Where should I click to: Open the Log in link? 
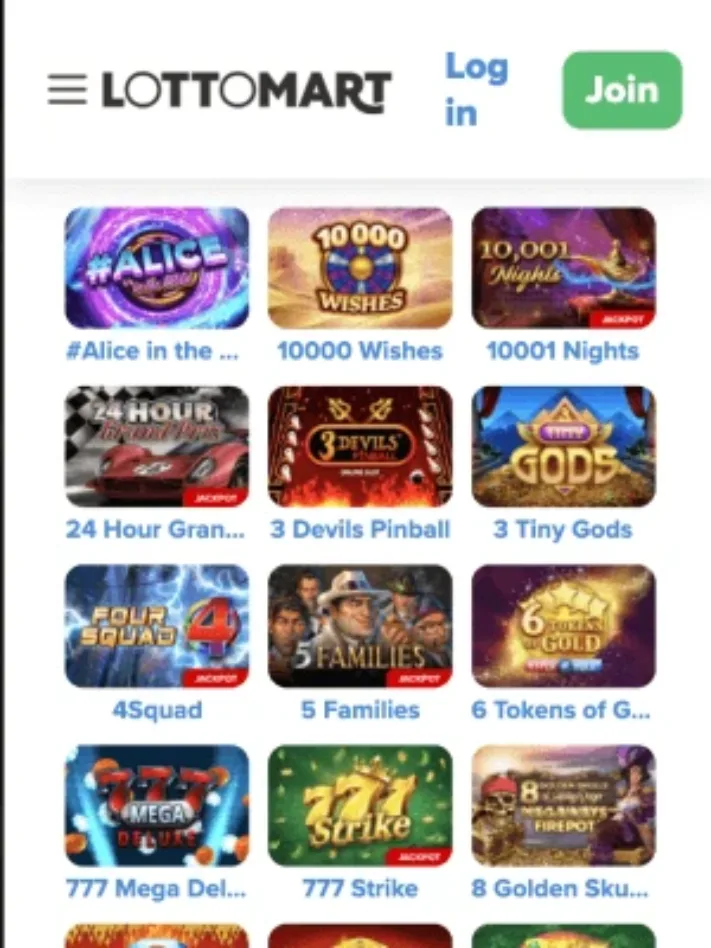pos(476,90)
